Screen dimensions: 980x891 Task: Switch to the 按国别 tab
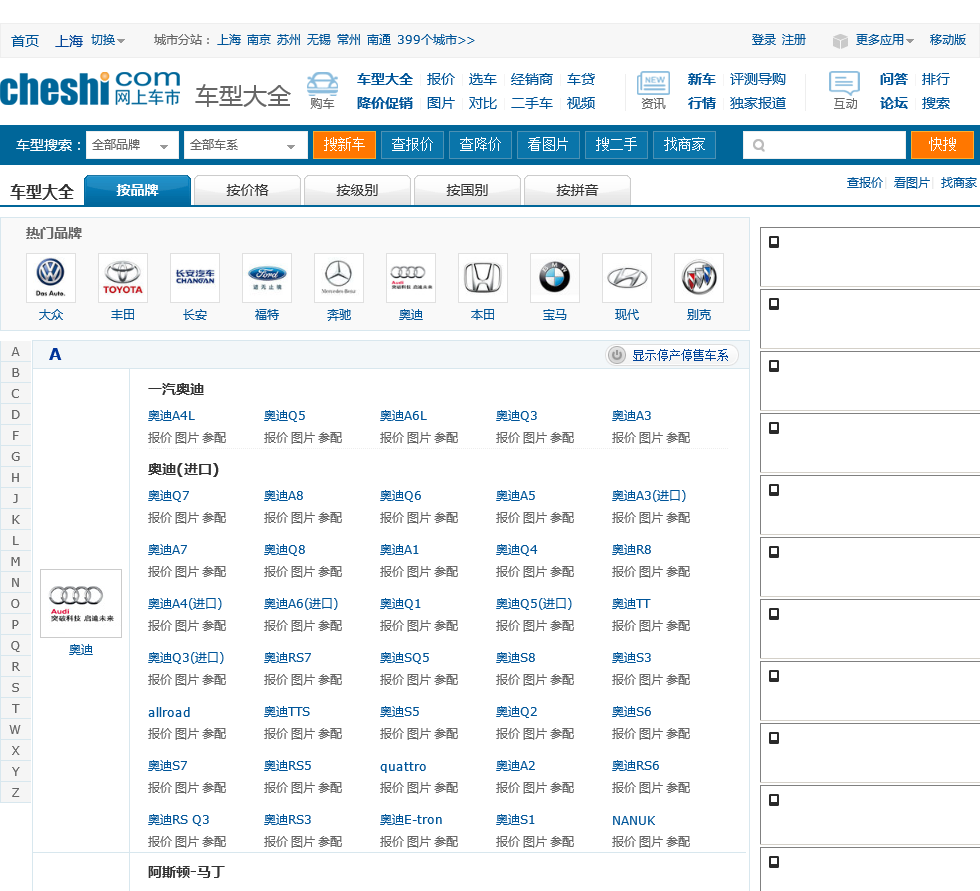pyautogui.click(x=468, y=191)
